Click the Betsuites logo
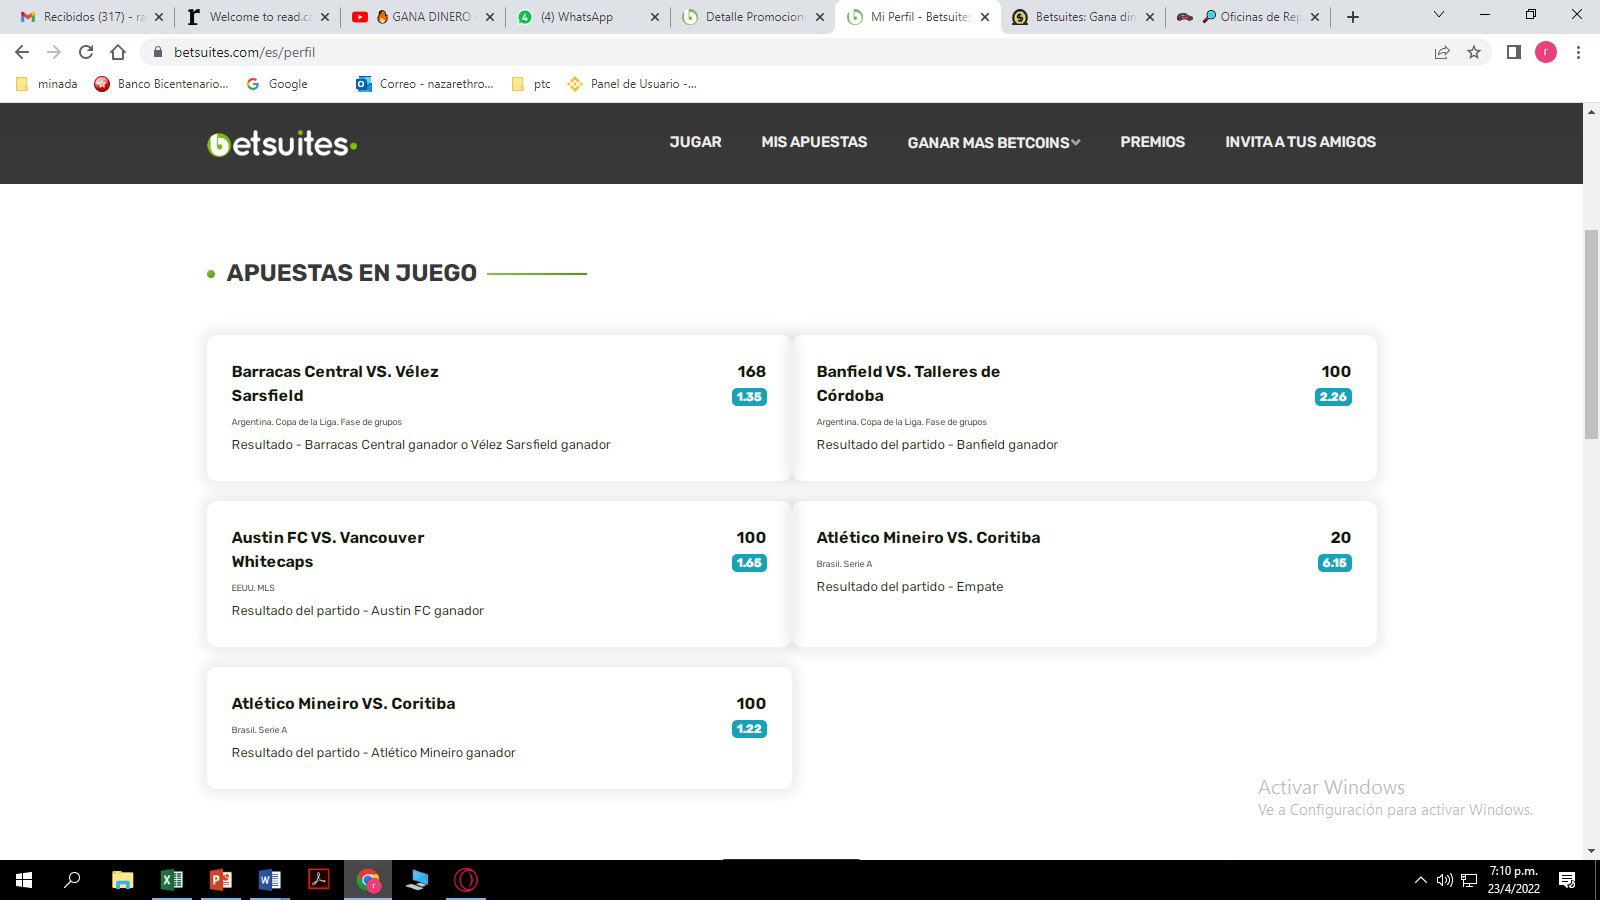 282,144
